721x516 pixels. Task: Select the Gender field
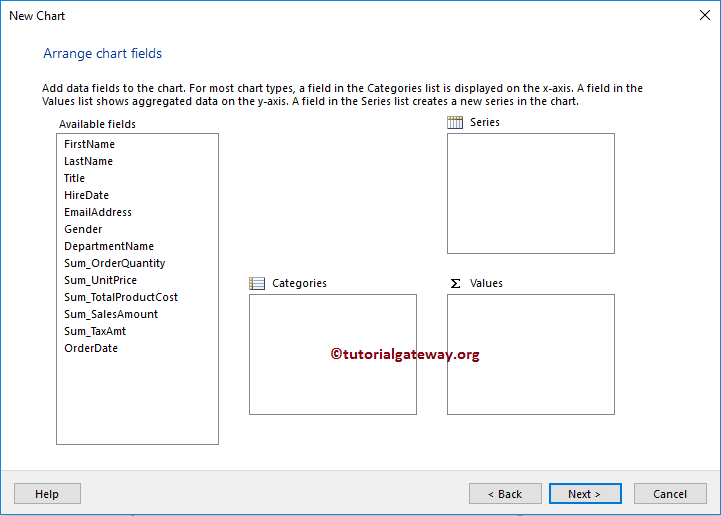[83, 229]
